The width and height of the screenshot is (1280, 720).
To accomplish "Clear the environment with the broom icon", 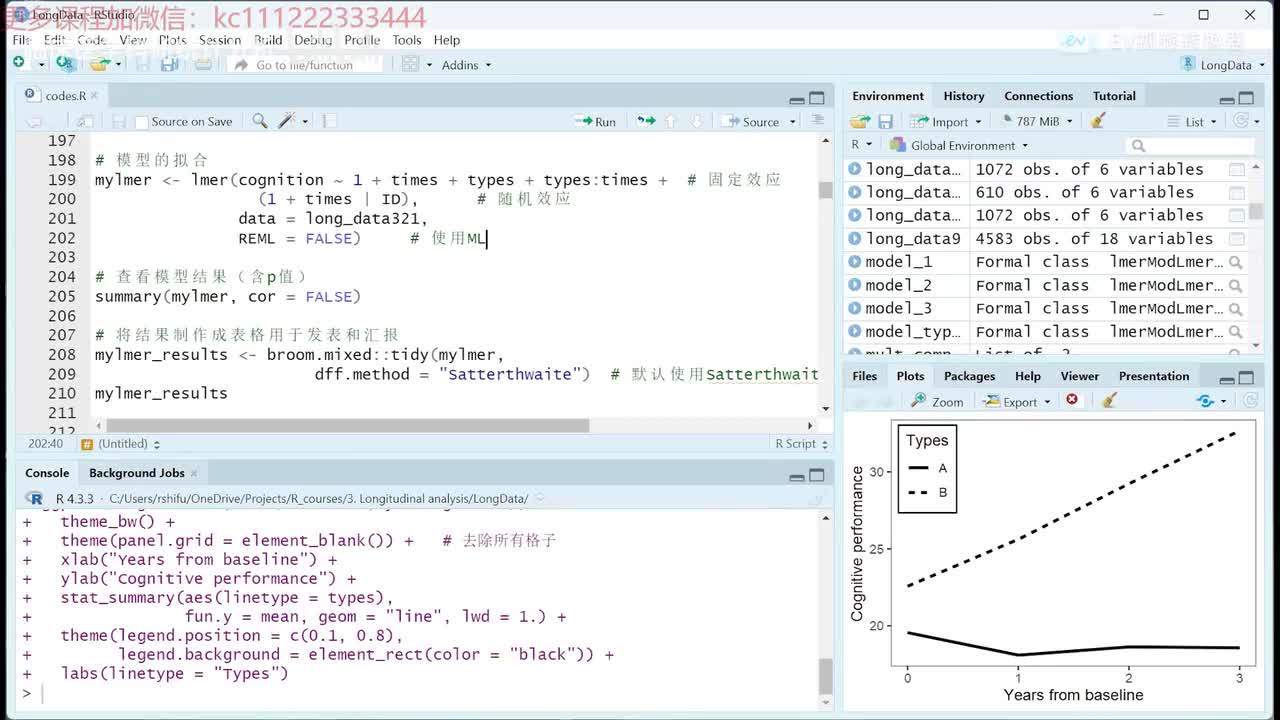I will click(1098, 121).
